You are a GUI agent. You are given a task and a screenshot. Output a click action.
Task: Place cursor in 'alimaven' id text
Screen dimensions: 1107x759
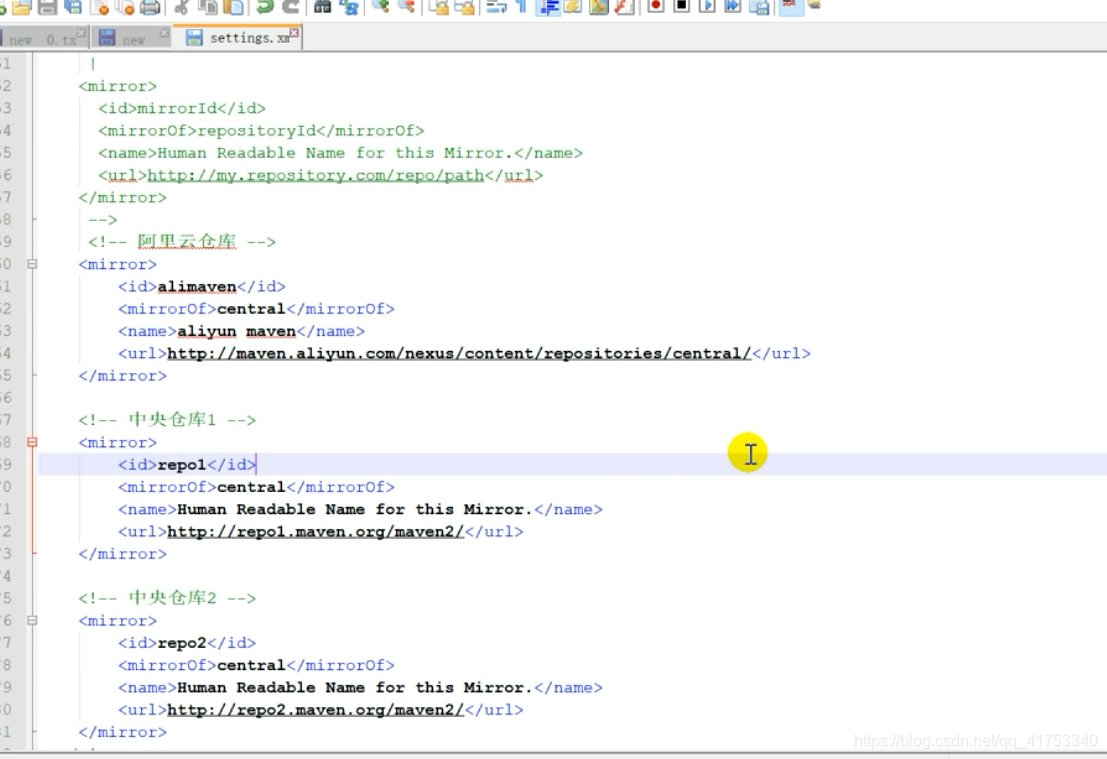coord(196,286)
